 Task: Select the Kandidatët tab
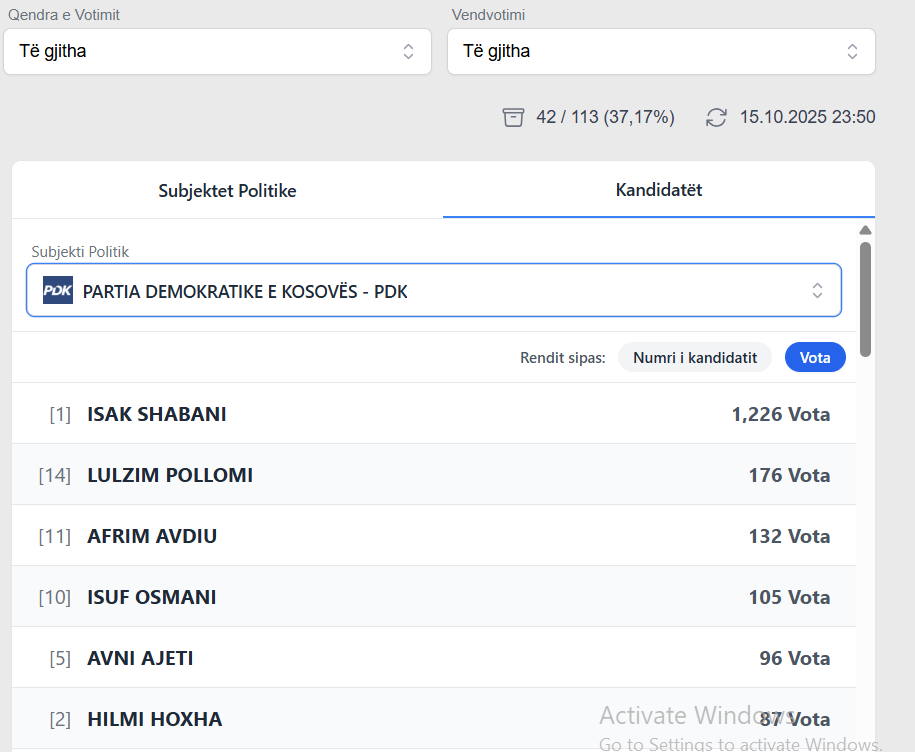(658, 190)
